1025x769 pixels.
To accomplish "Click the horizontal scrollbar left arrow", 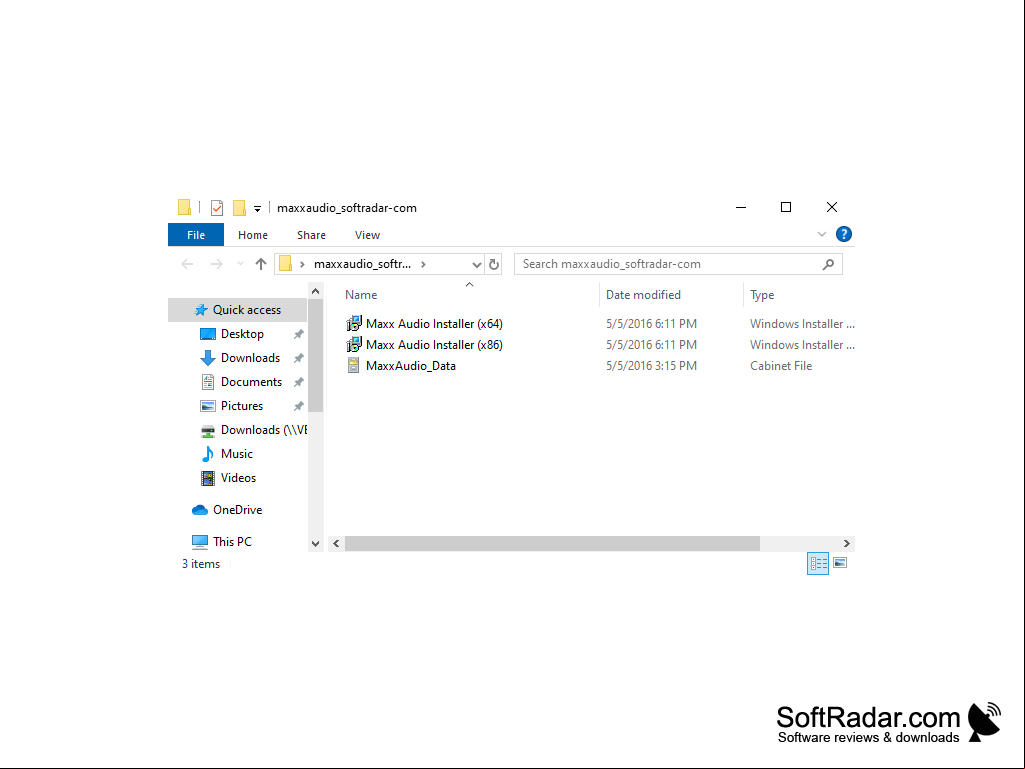I will (x=336, y=543).
